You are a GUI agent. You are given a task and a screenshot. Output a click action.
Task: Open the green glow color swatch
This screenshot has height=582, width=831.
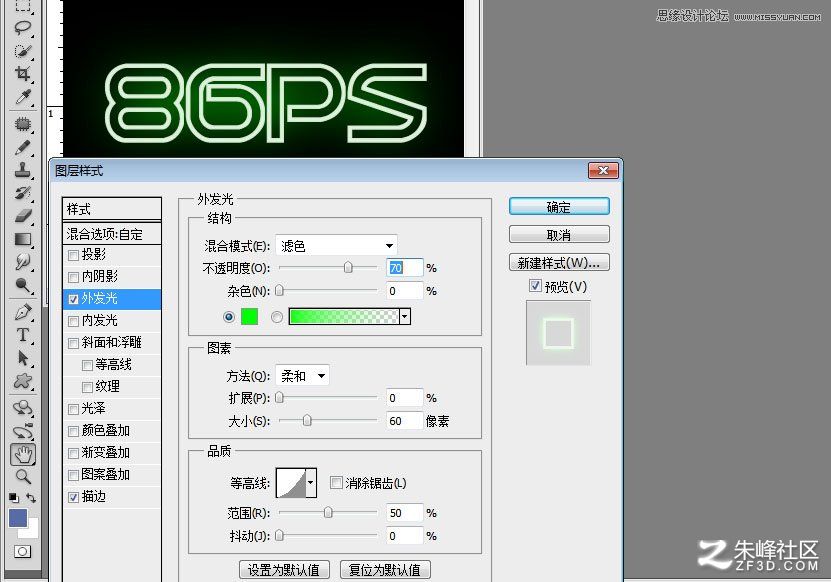(x=249, y=316)
